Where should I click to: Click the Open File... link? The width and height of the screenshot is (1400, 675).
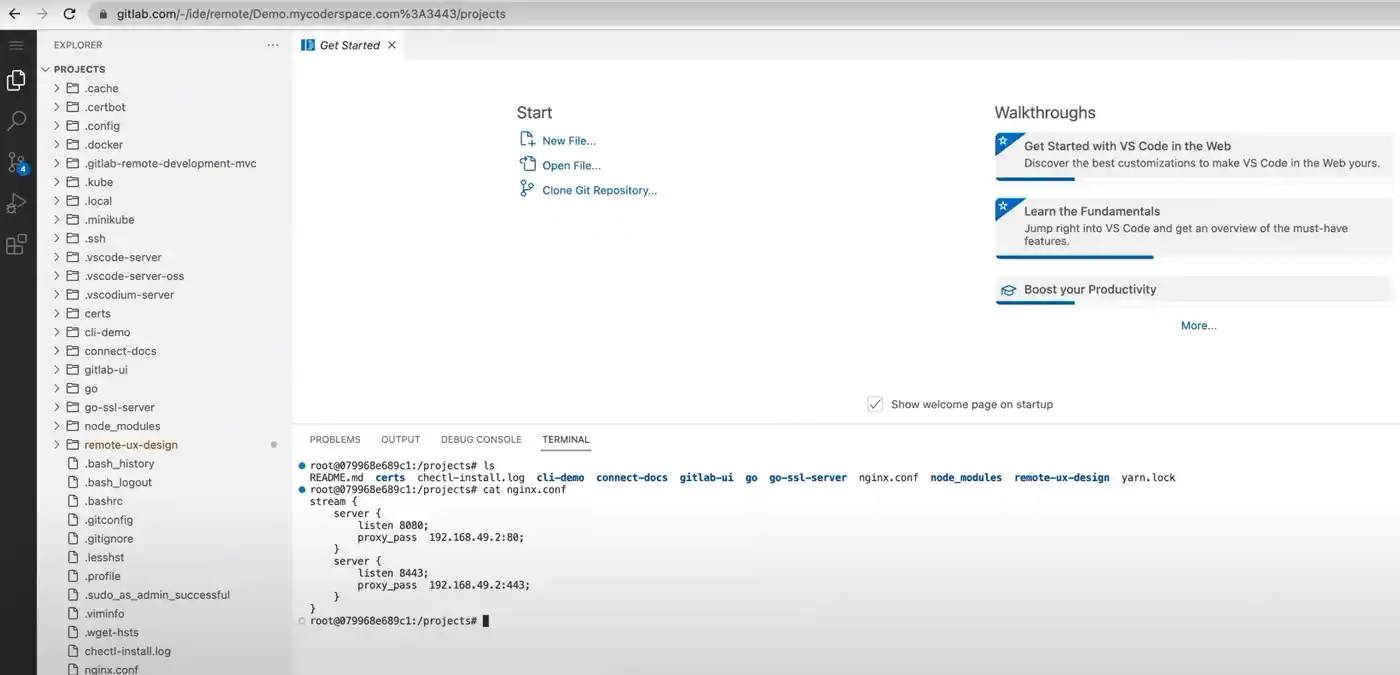572,165
